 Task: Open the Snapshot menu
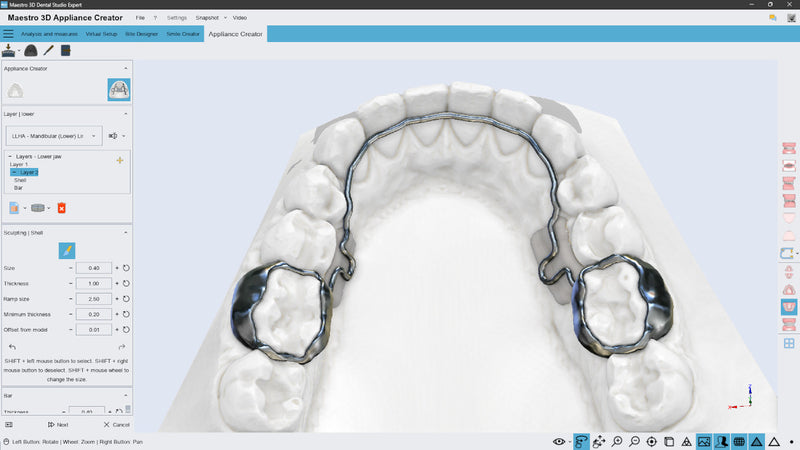[211, 18]
